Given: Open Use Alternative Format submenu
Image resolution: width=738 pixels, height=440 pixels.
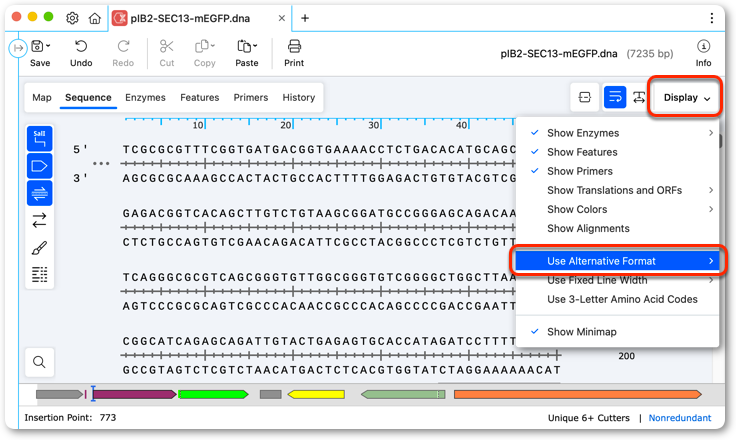Looking at the screenshot, I should click(617, 261).
